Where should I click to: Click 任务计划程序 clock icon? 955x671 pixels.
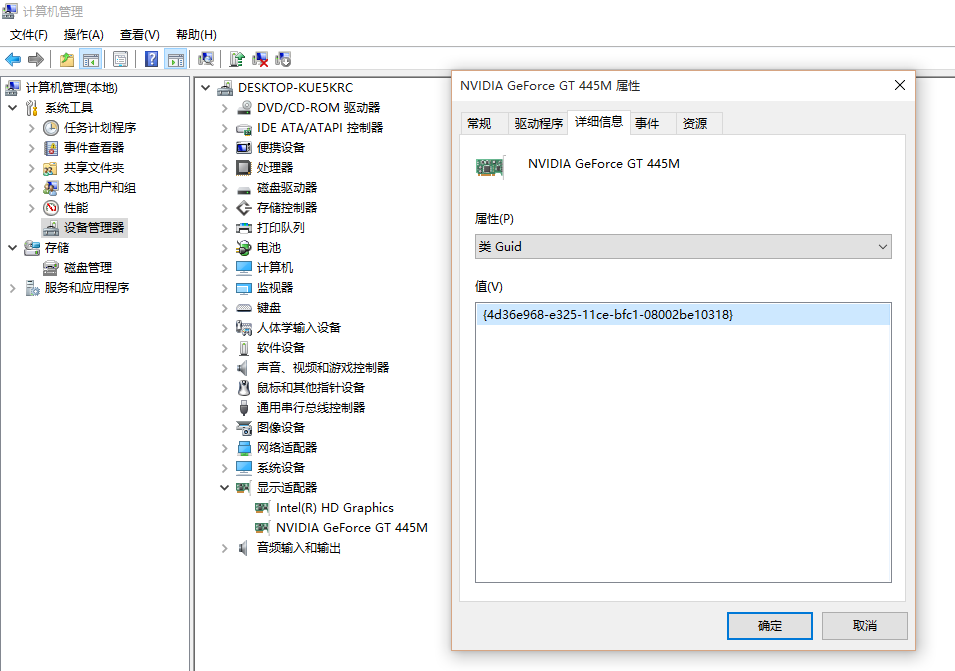point(51,128)
